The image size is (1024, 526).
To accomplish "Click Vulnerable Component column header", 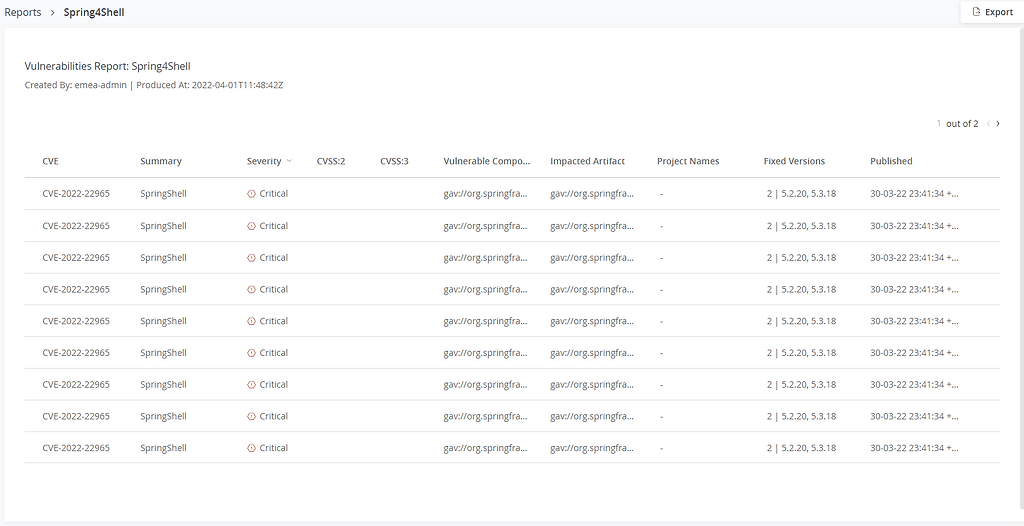I will pyautogui.click(x=486, y=161).
